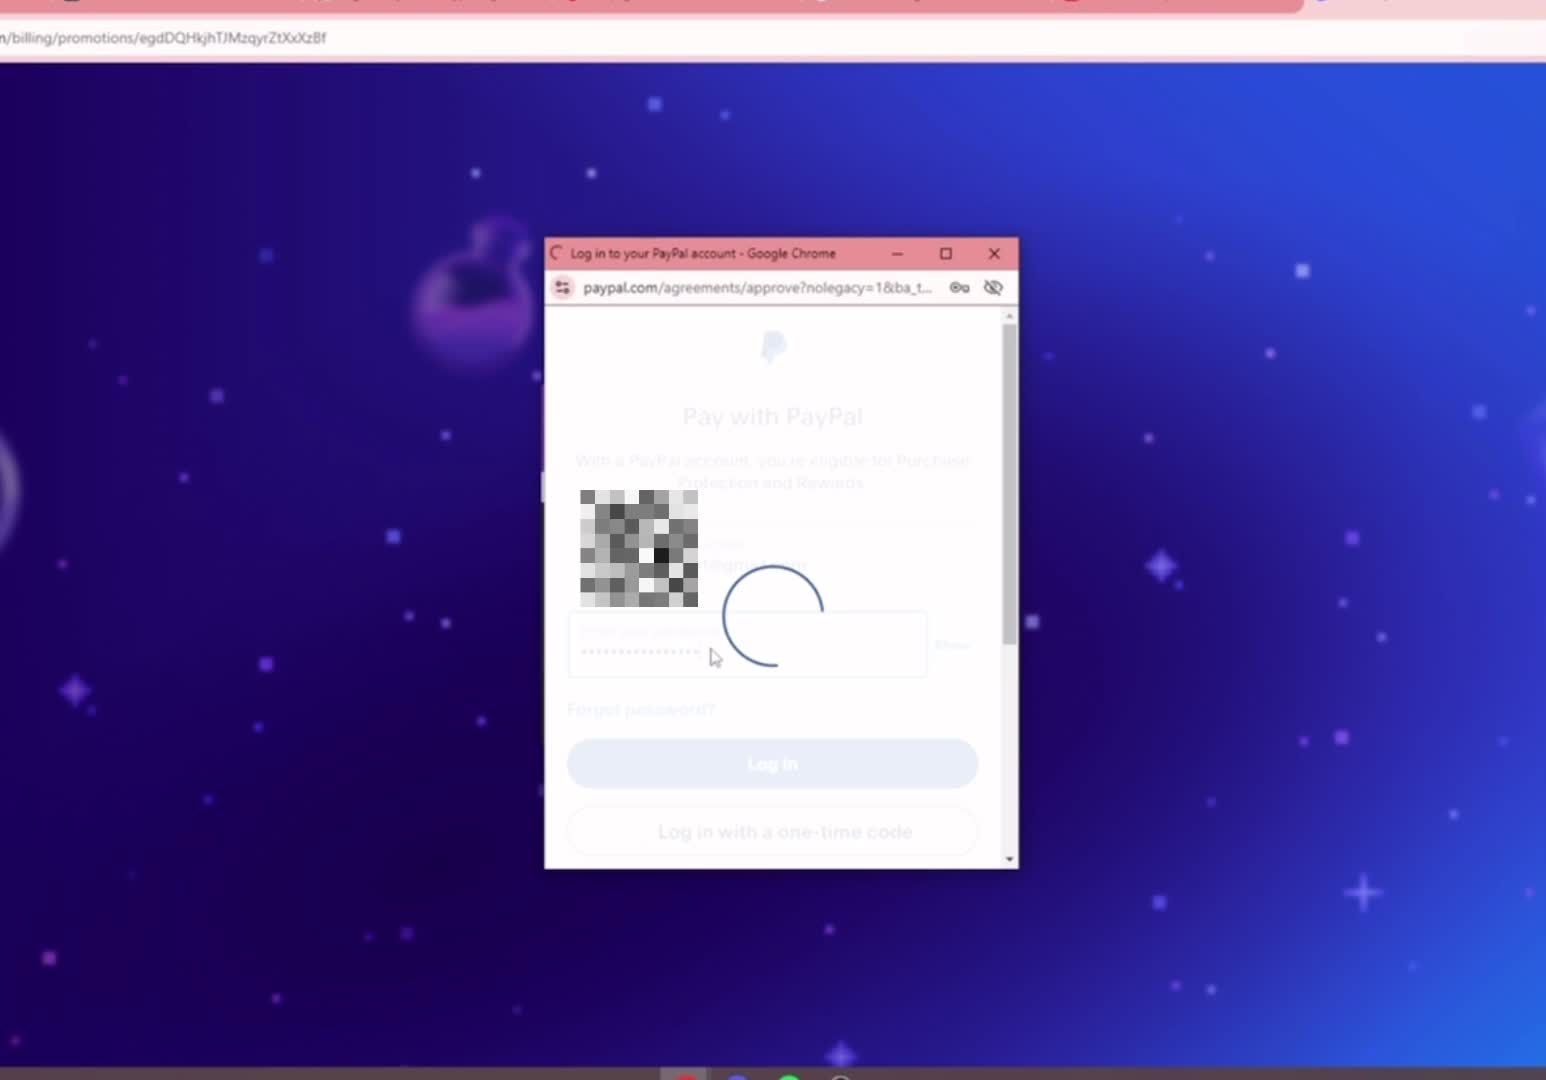
Task: Click the password manager key icon
Action: 959,288
